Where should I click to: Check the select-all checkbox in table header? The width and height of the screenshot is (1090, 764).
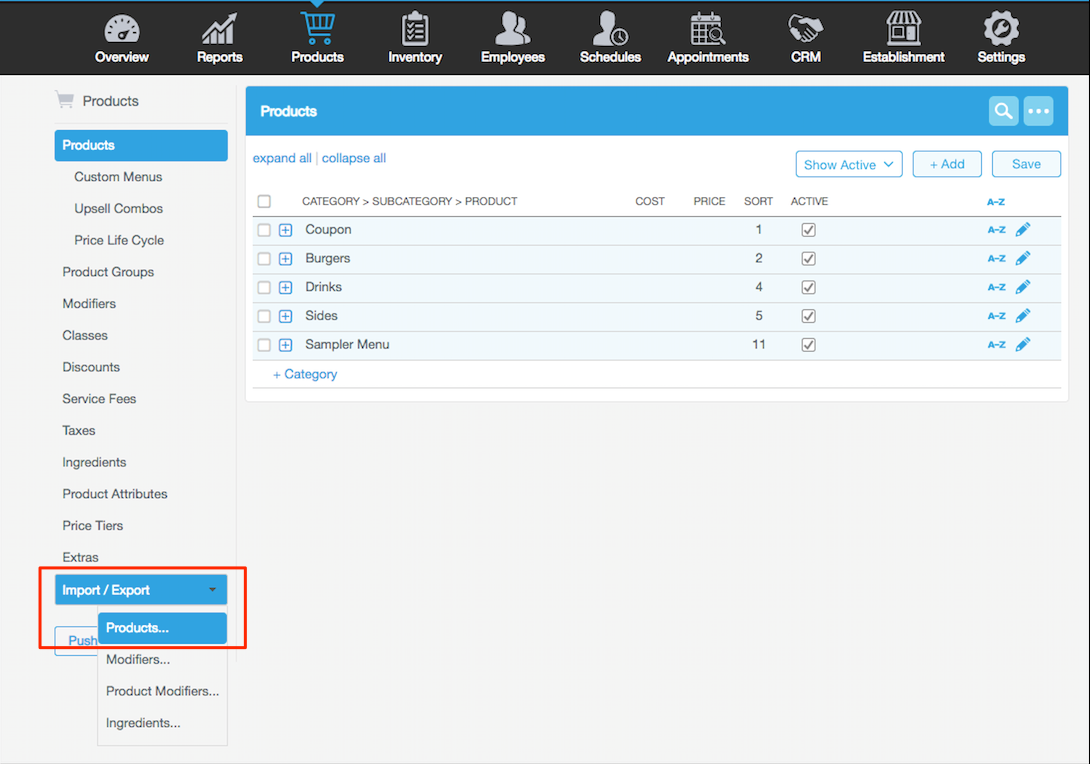[x=264, y=202]
